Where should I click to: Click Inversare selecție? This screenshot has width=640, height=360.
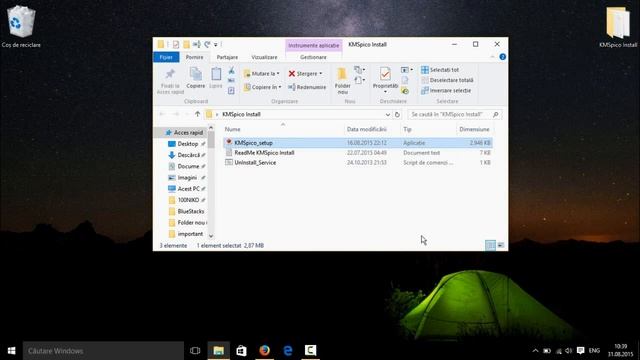click(x=446, y=90)
